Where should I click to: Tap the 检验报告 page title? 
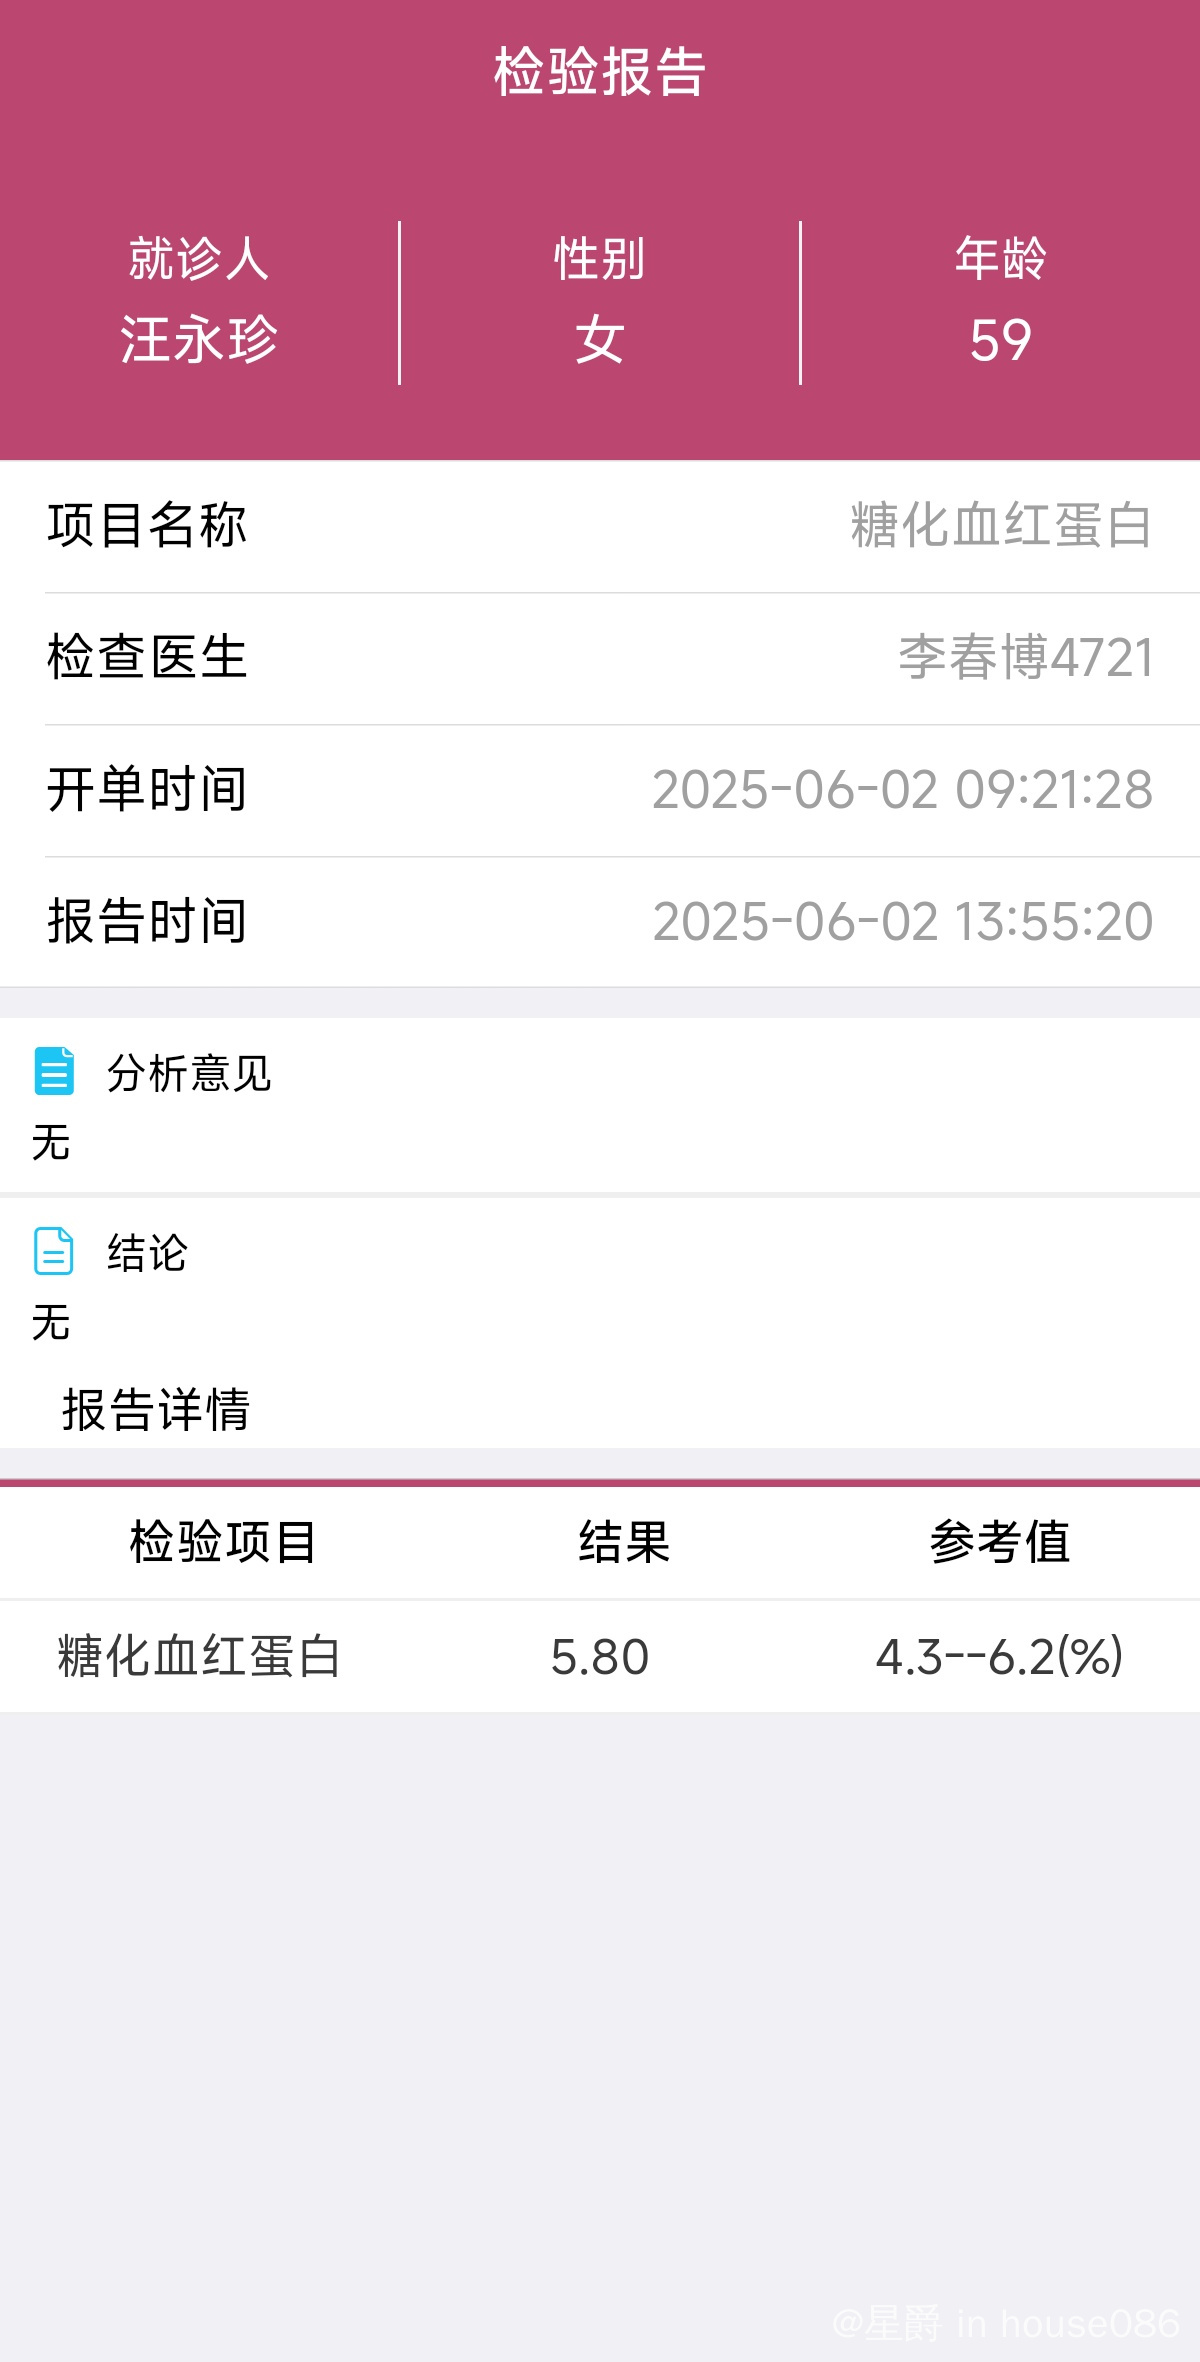600,72
